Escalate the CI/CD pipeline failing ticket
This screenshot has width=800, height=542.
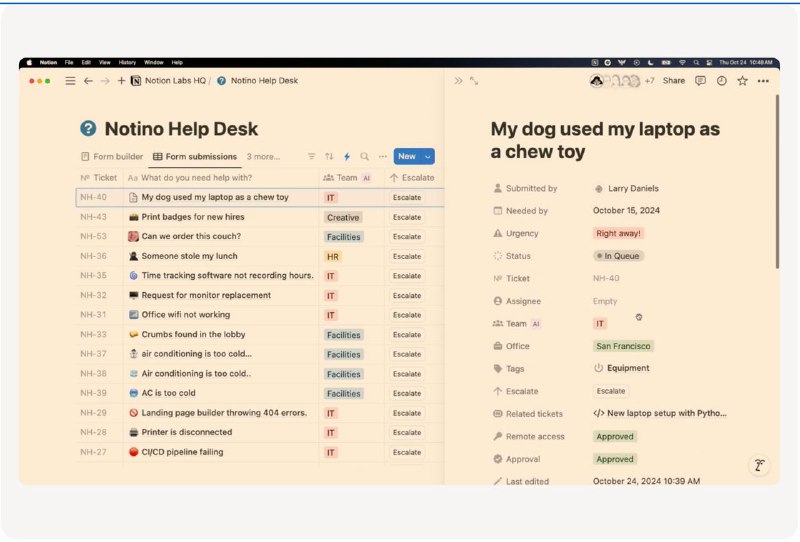pyautogui.click(x=407, y=452)
